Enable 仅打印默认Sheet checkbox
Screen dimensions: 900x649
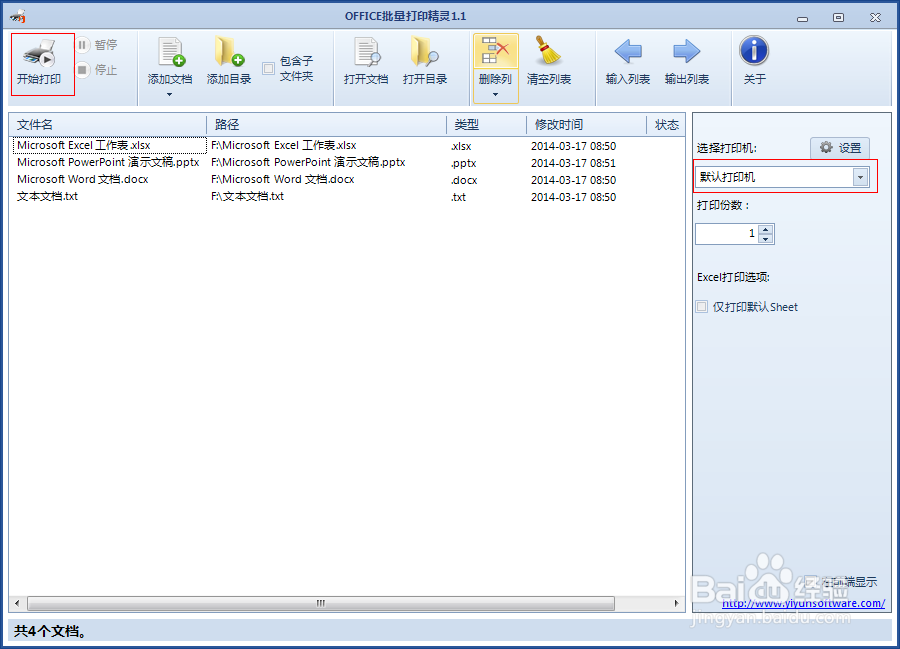701,307
